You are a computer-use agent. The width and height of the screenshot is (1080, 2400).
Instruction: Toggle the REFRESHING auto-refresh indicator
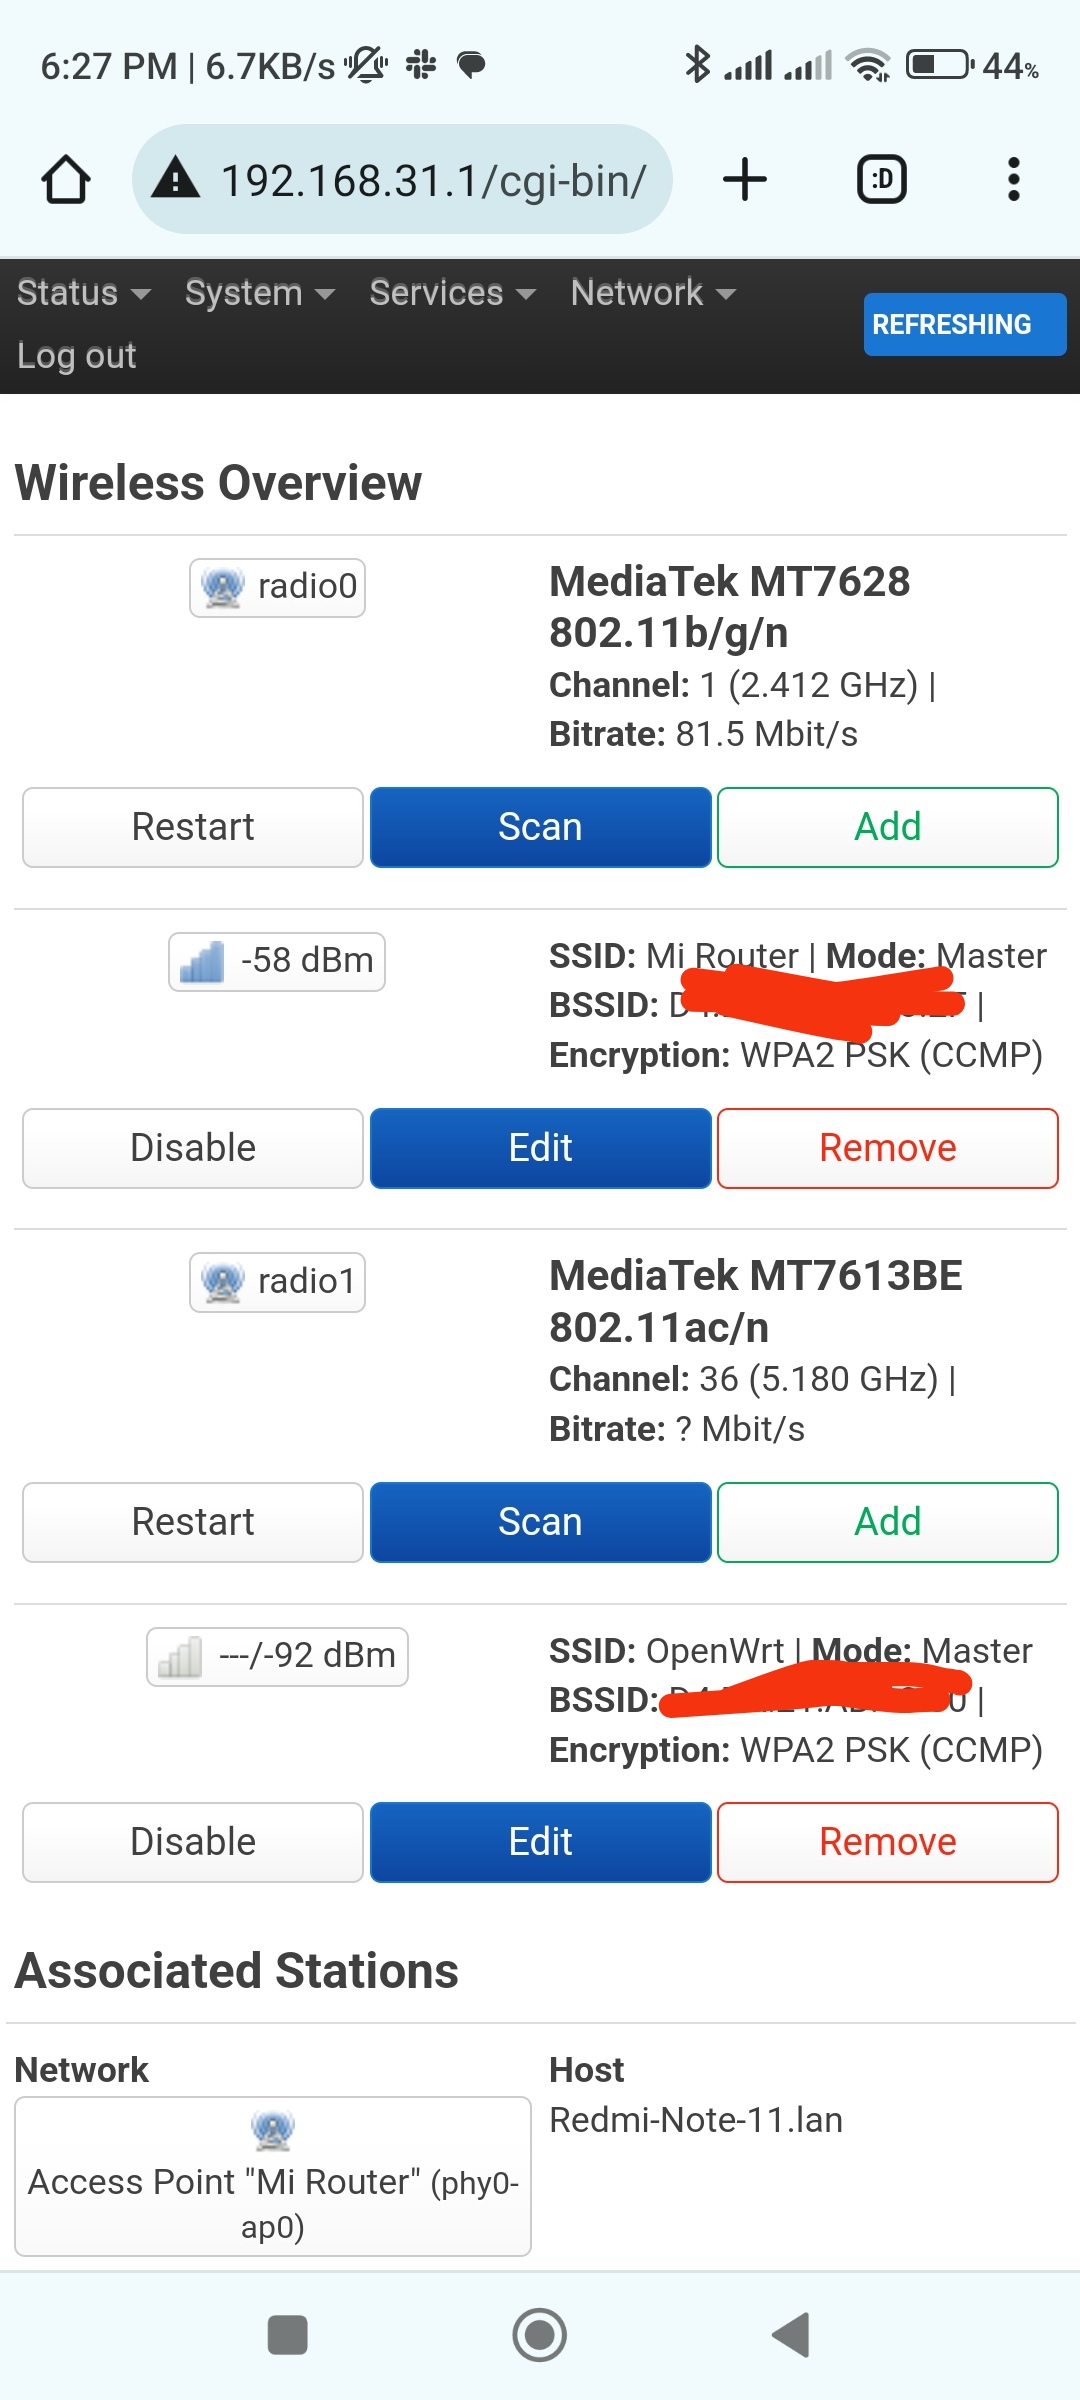964,324
